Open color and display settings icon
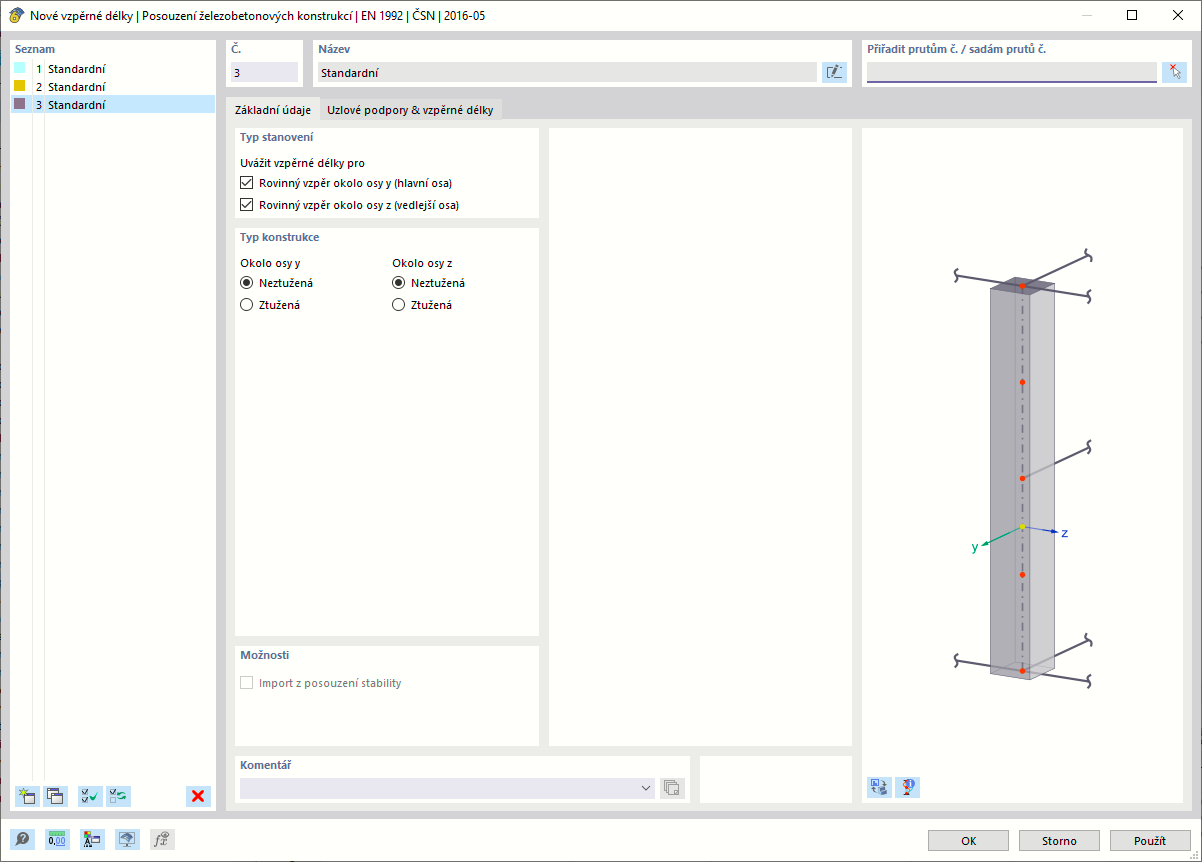 [92, 840]
